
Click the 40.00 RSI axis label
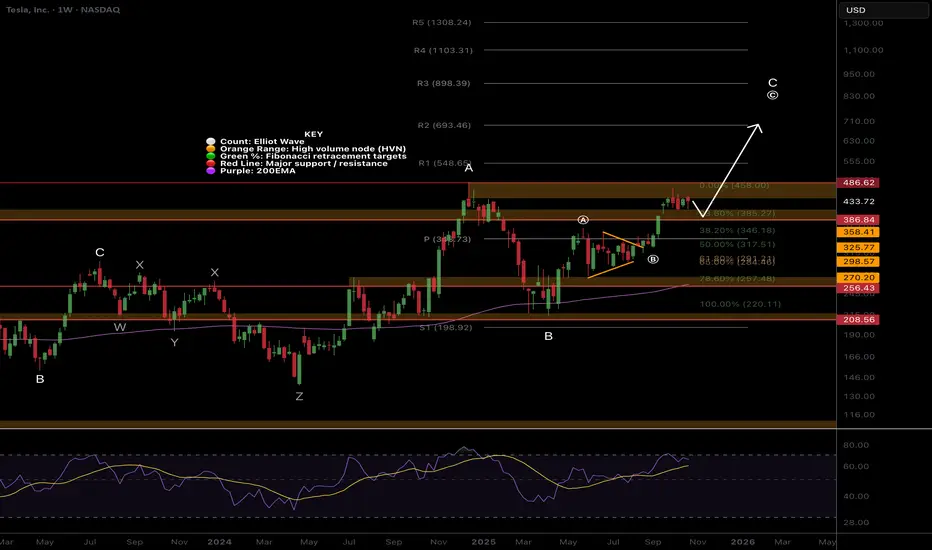coord(856,496)
